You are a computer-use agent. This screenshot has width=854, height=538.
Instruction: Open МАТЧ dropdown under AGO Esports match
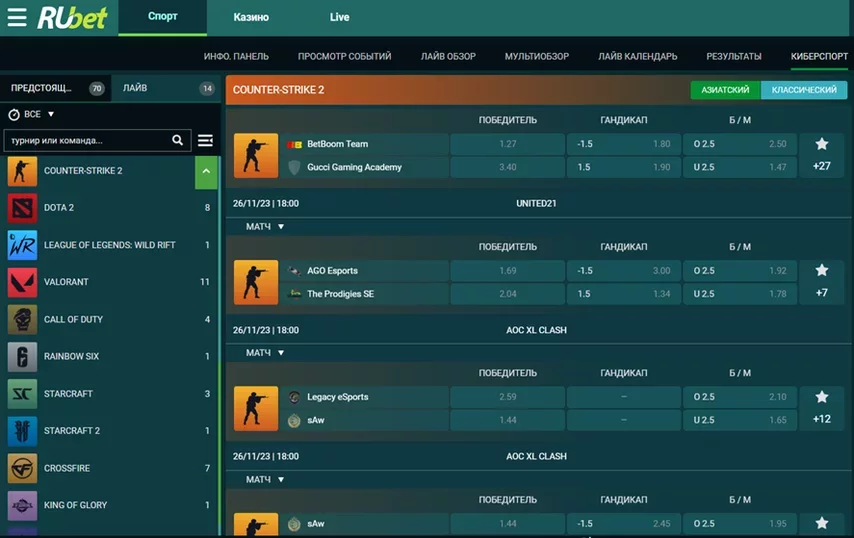point(265,353)
